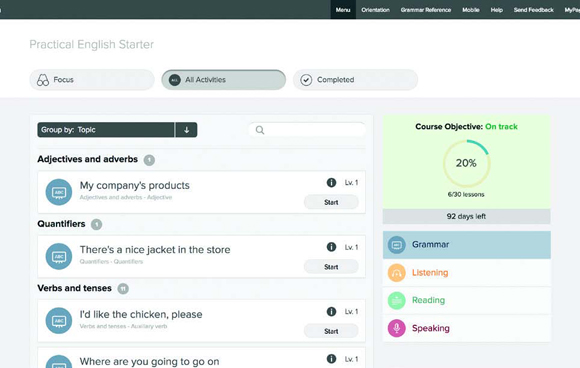
Task: Click the ALL badge icon
Action: click(x=175, y=80)
